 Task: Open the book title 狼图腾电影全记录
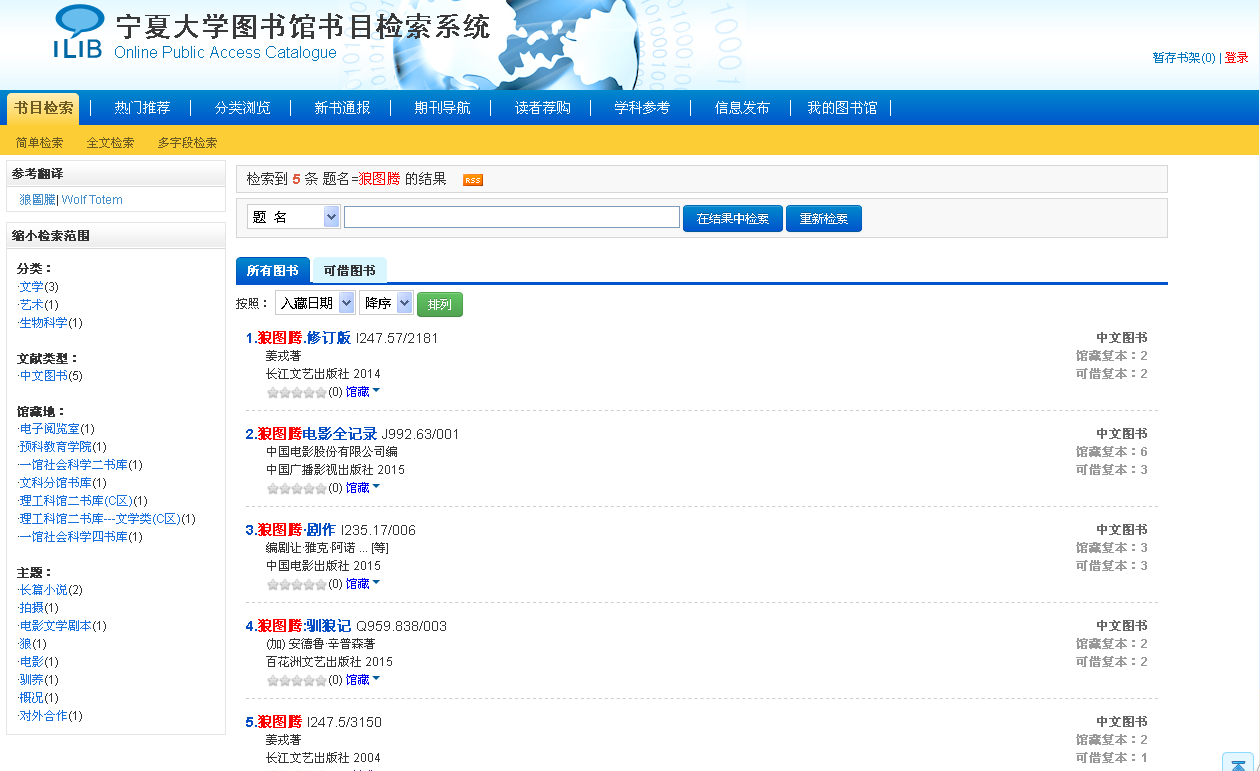coord(317,434)
